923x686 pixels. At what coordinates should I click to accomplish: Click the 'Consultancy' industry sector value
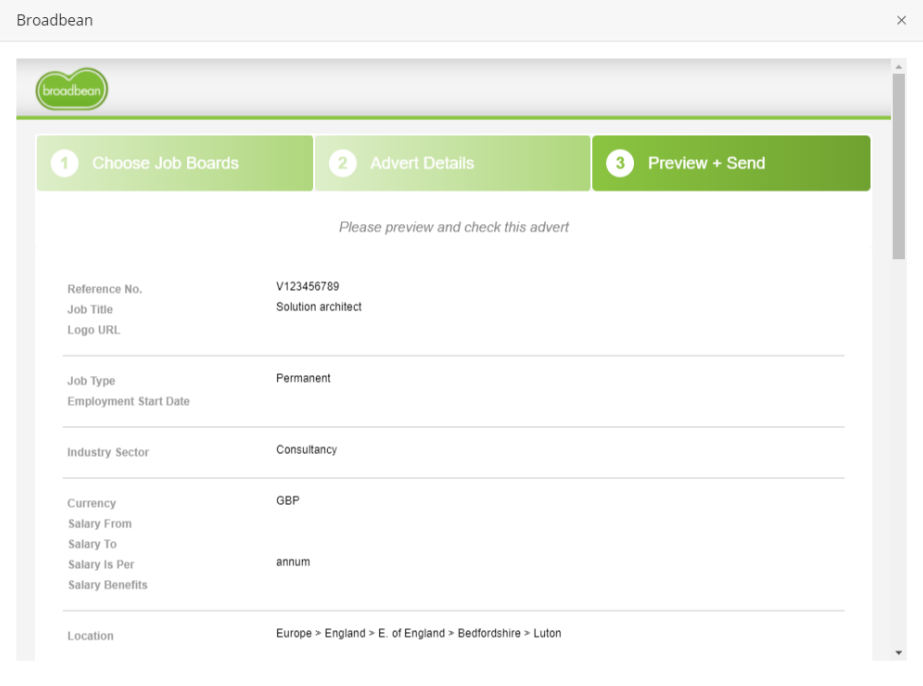tap(306, 450)
